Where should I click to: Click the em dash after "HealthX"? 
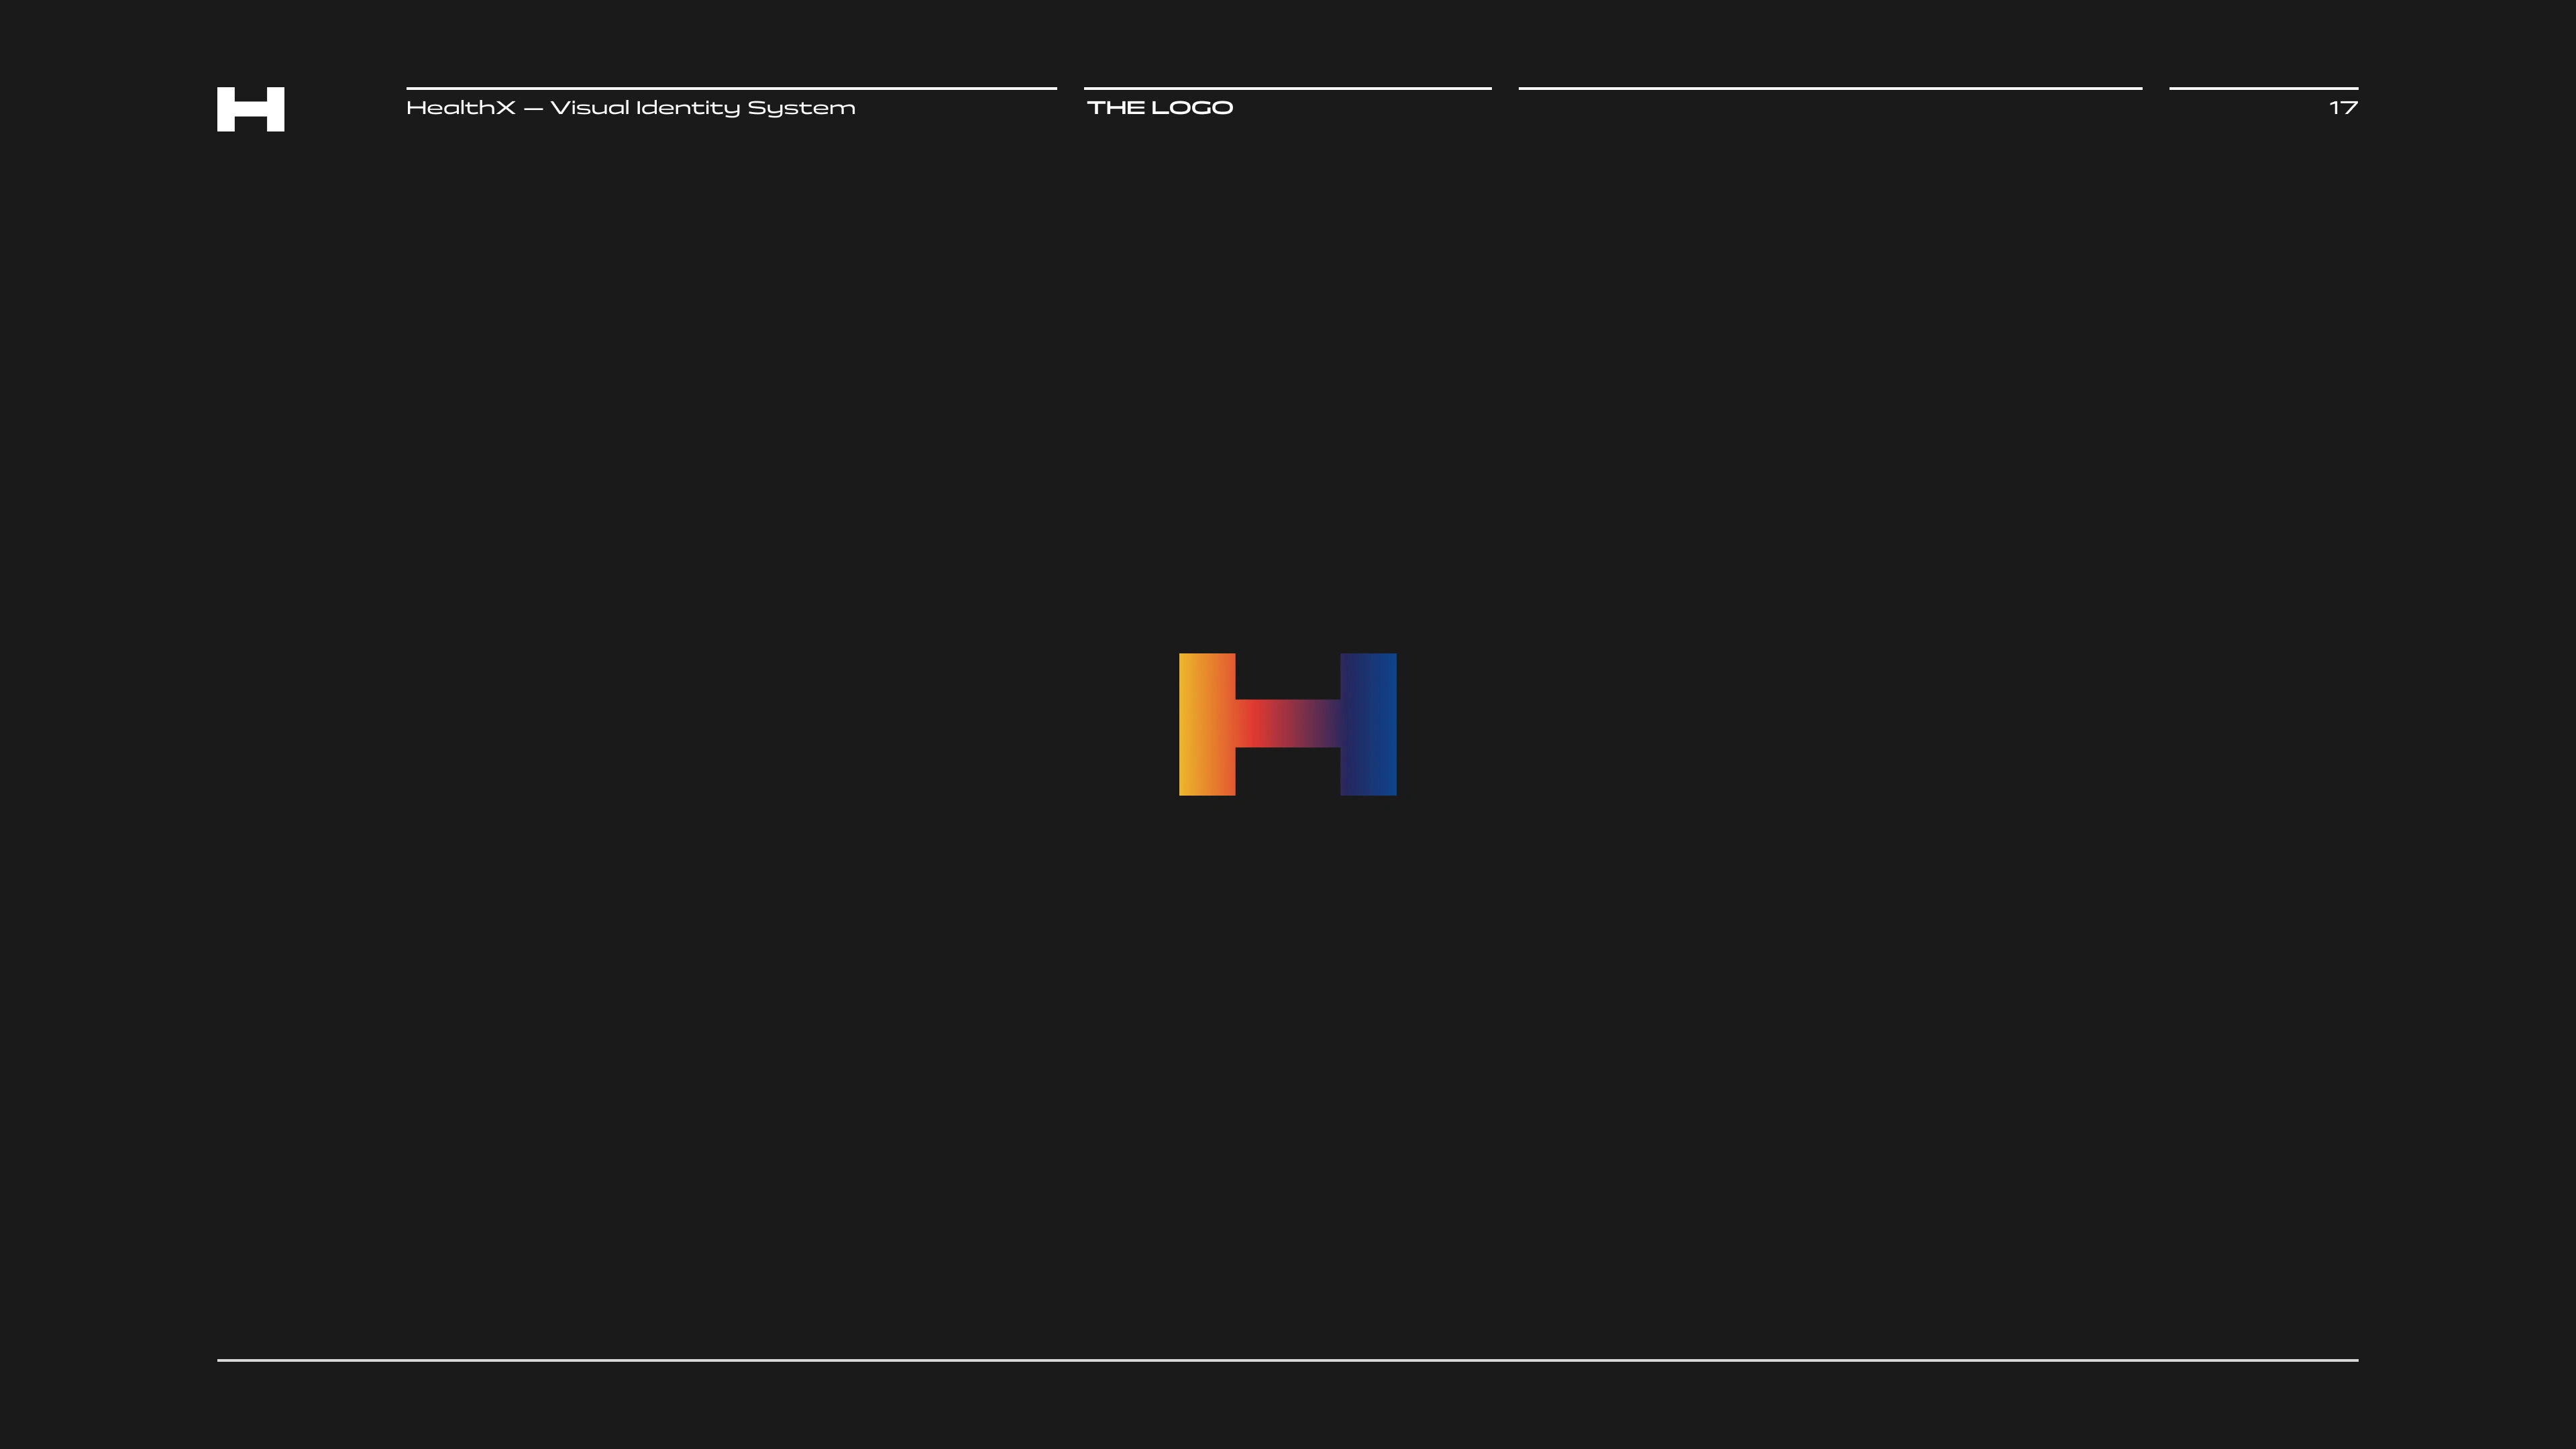(533, 109)
